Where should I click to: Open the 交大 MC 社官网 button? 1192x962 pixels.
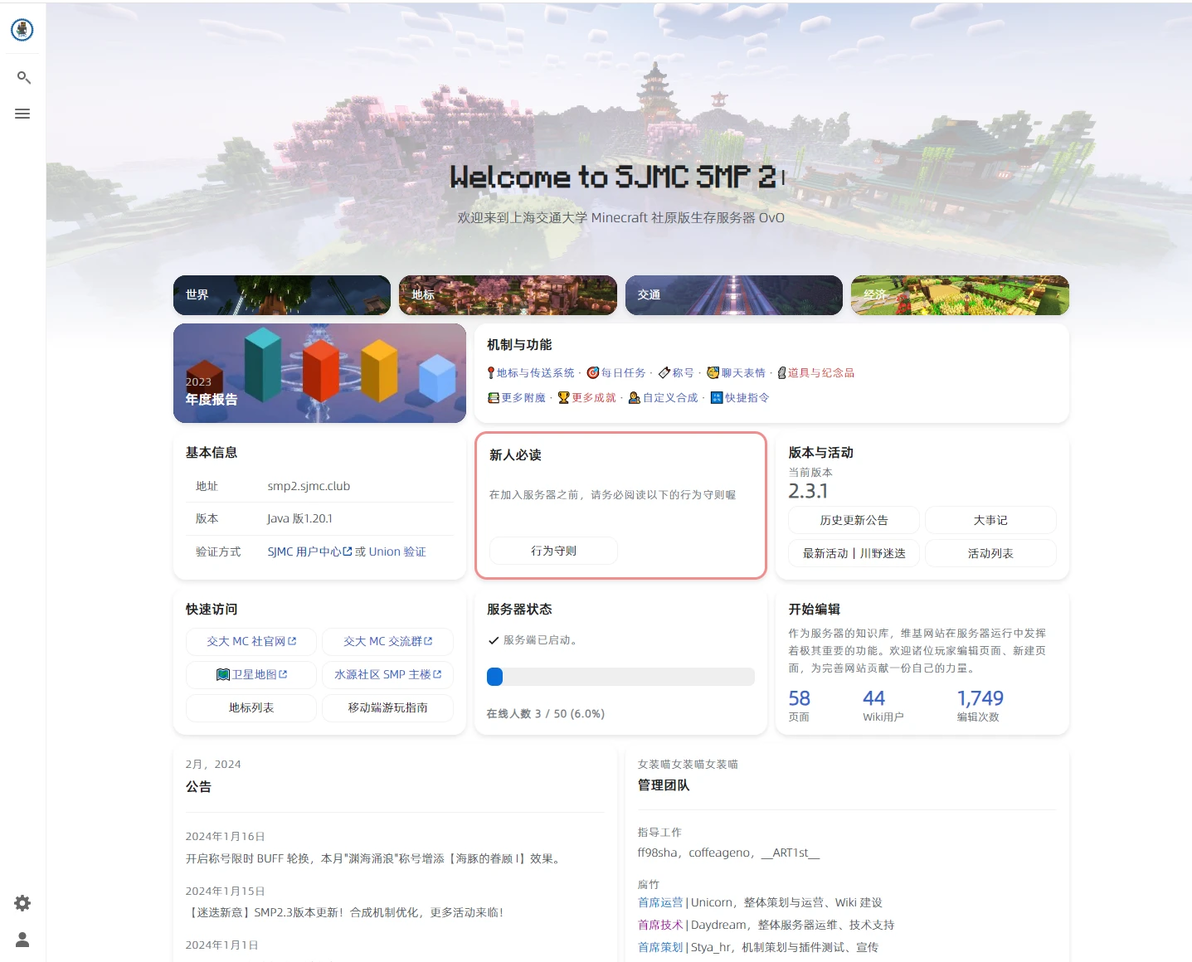(252, 641)
